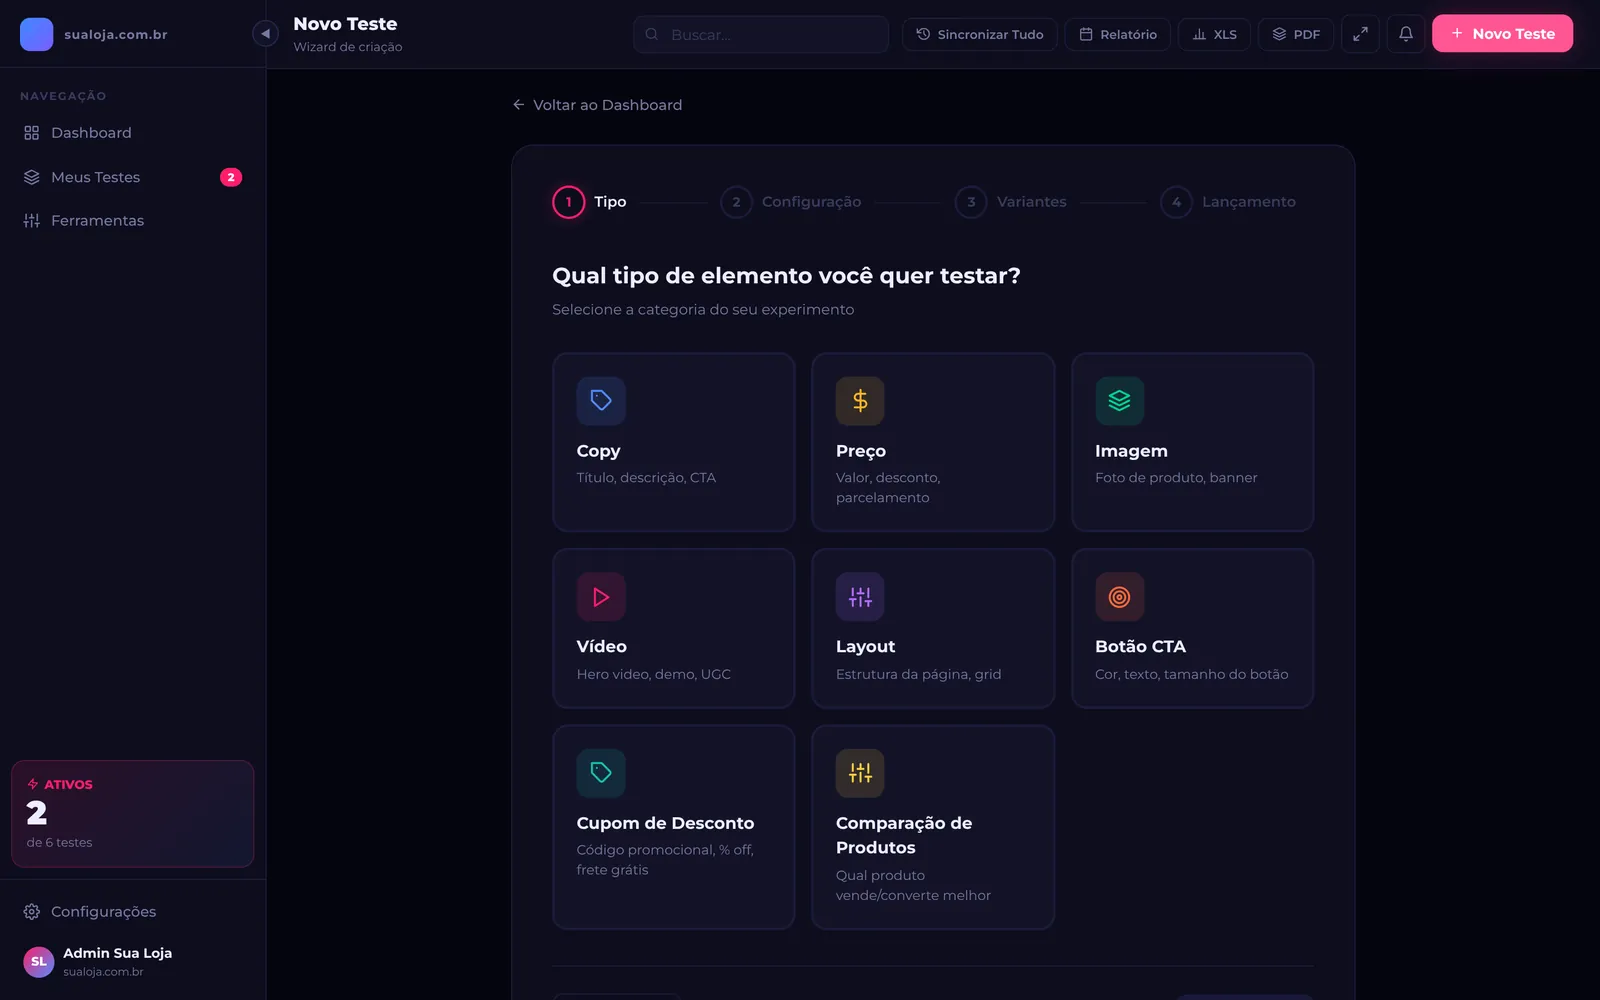Viewport: 1600px width, 1000px height.
Task: Collapse the sidebar with arrow button
Action: coord(265,34)
